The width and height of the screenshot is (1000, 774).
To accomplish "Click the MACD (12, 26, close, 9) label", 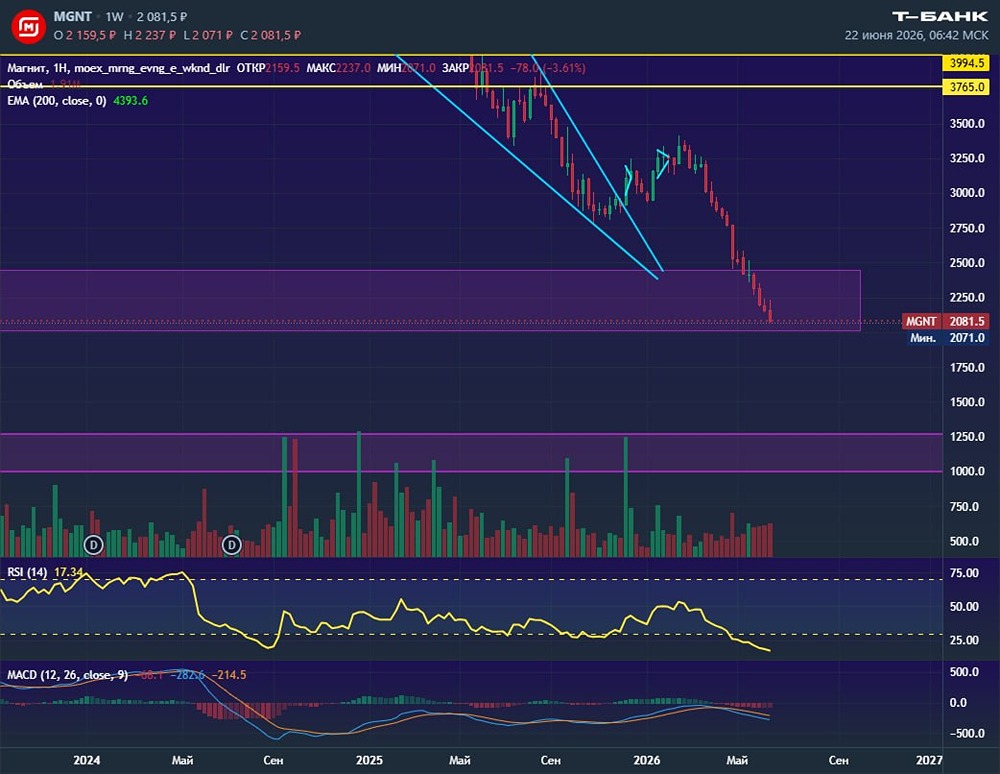I will click(67, 675).
